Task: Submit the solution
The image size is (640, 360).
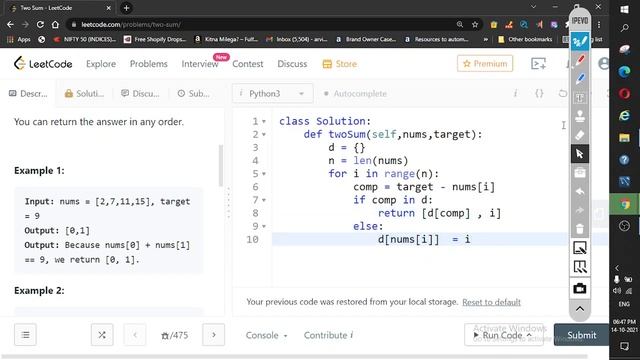Action: (x=581, y=335)
